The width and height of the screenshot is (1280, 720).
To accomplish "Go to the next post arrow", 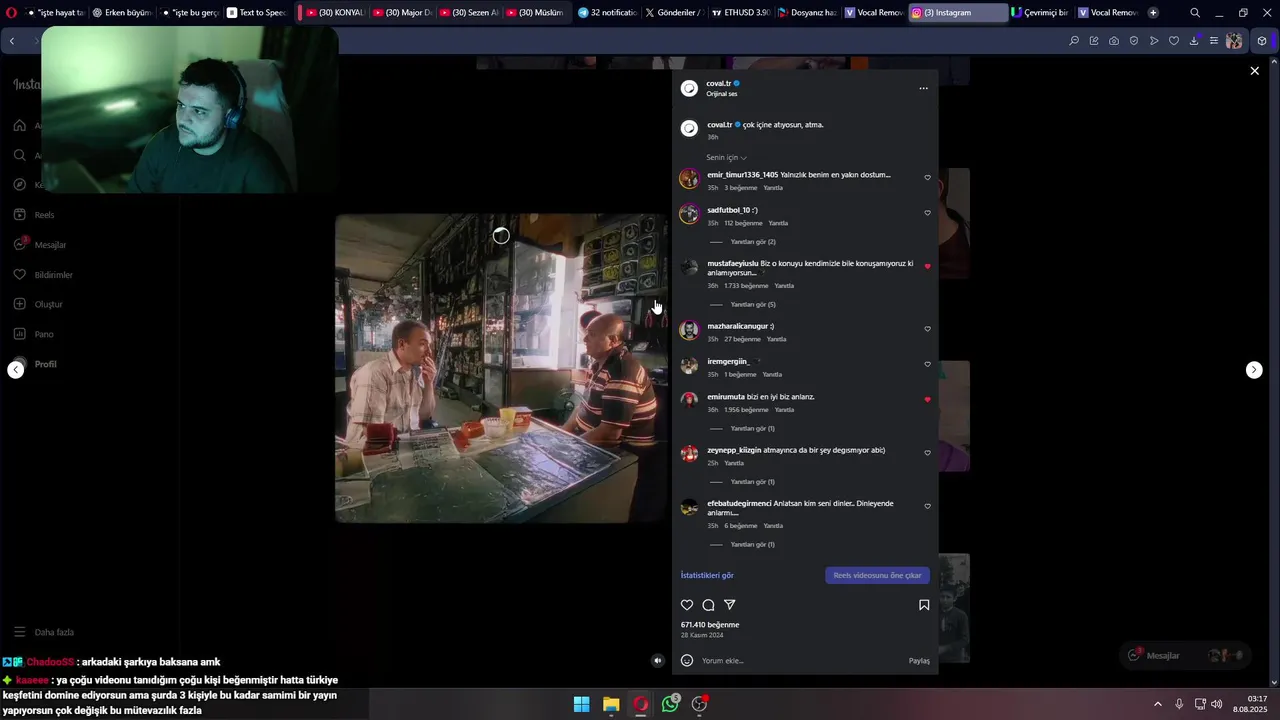I will pos(1254,370).
